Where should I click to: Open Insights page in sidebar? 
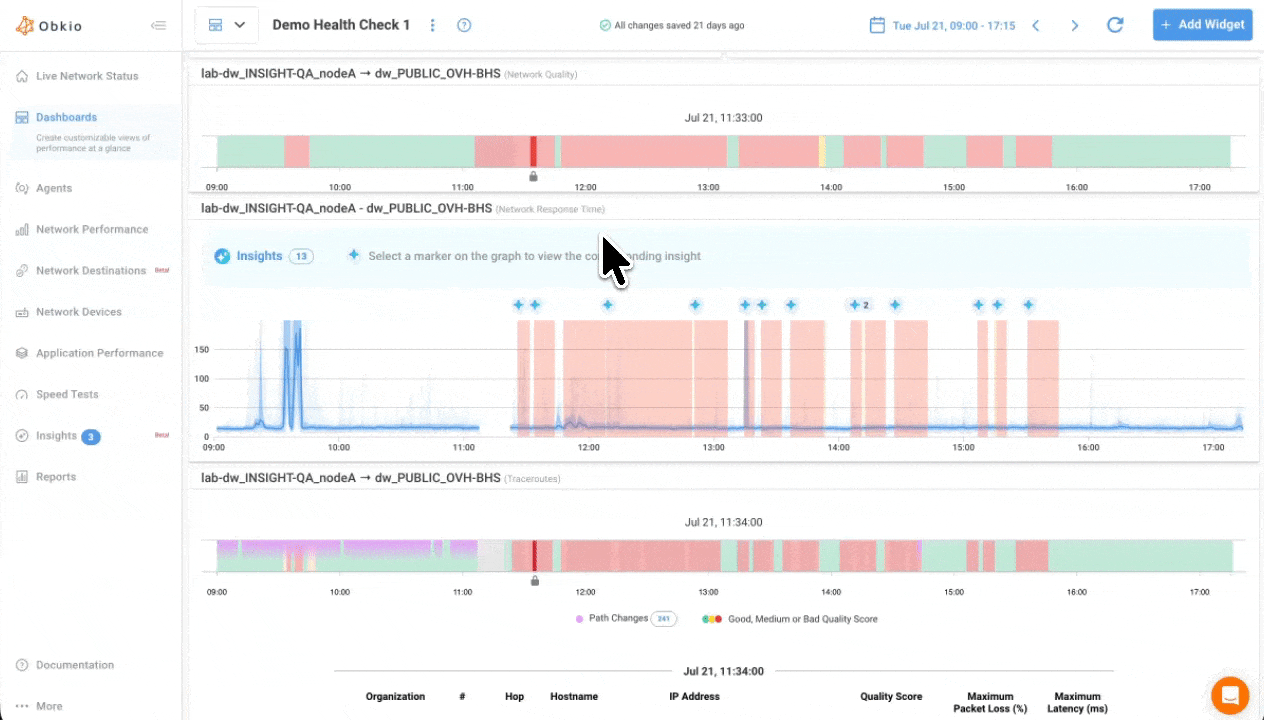pos(56,436)
